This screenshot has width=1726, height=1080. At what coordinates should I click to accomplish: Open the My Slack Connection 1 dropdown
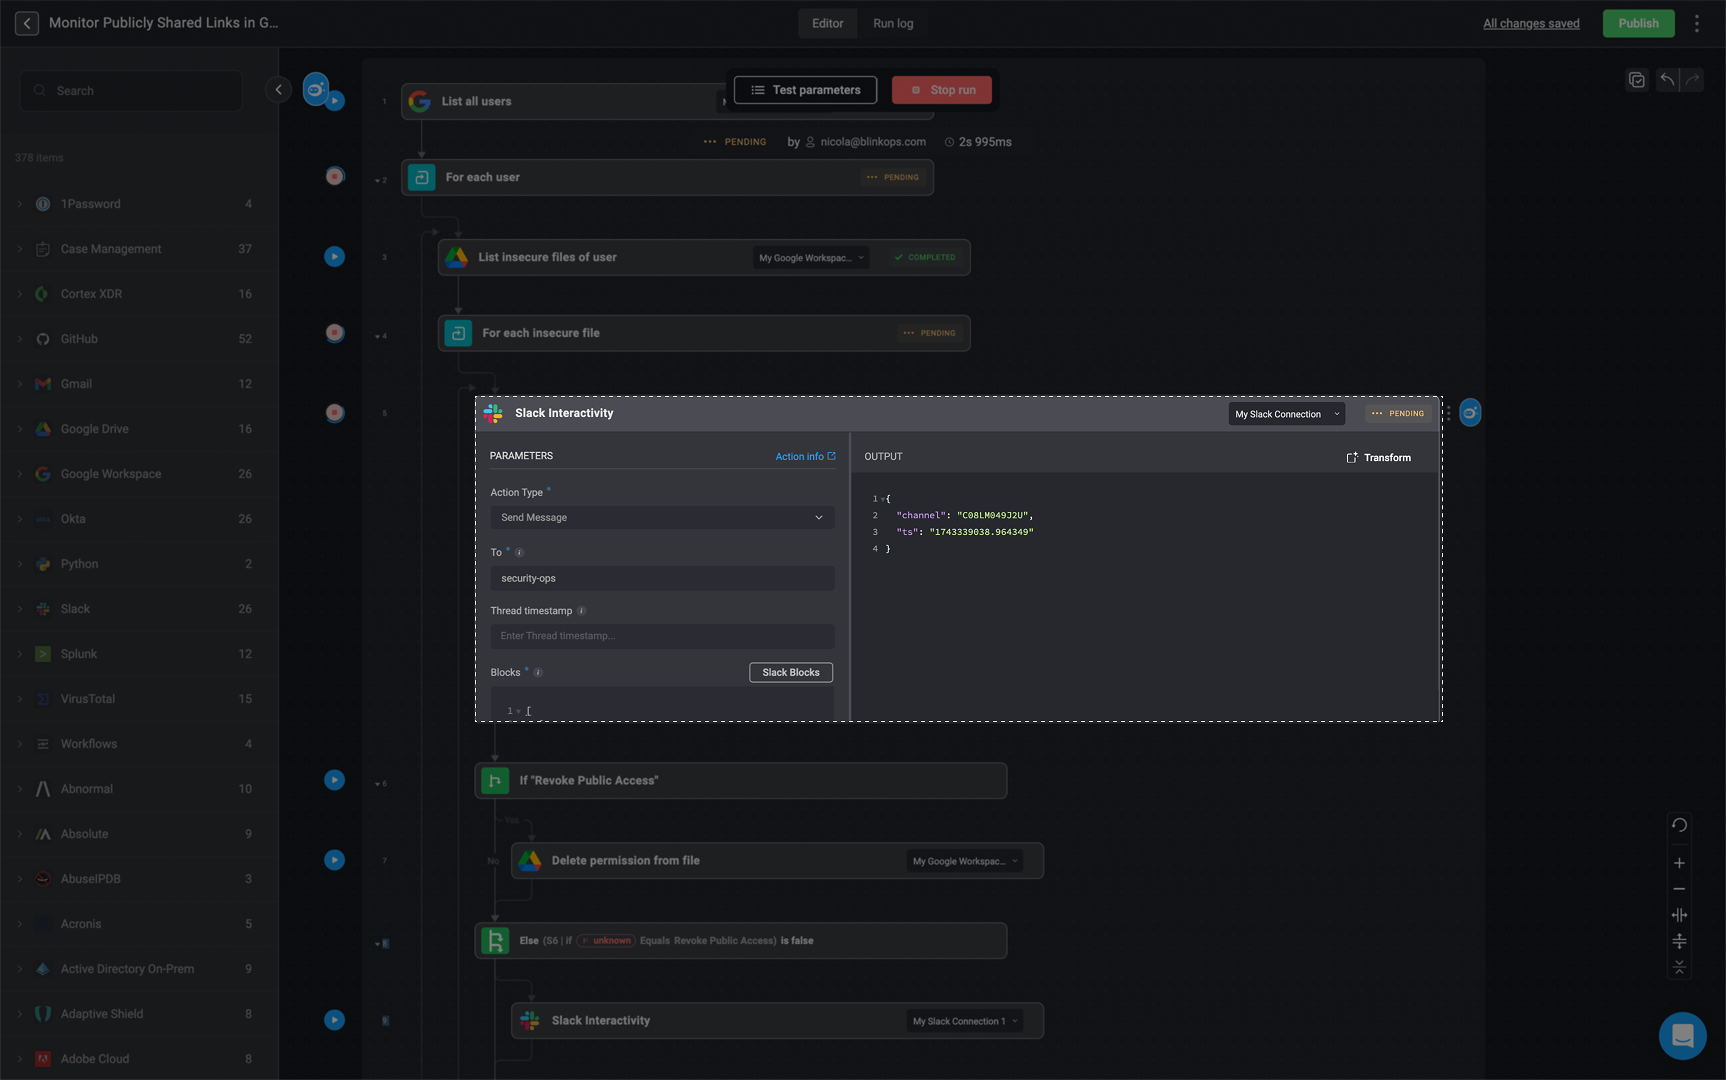(x=965, y=1021)
